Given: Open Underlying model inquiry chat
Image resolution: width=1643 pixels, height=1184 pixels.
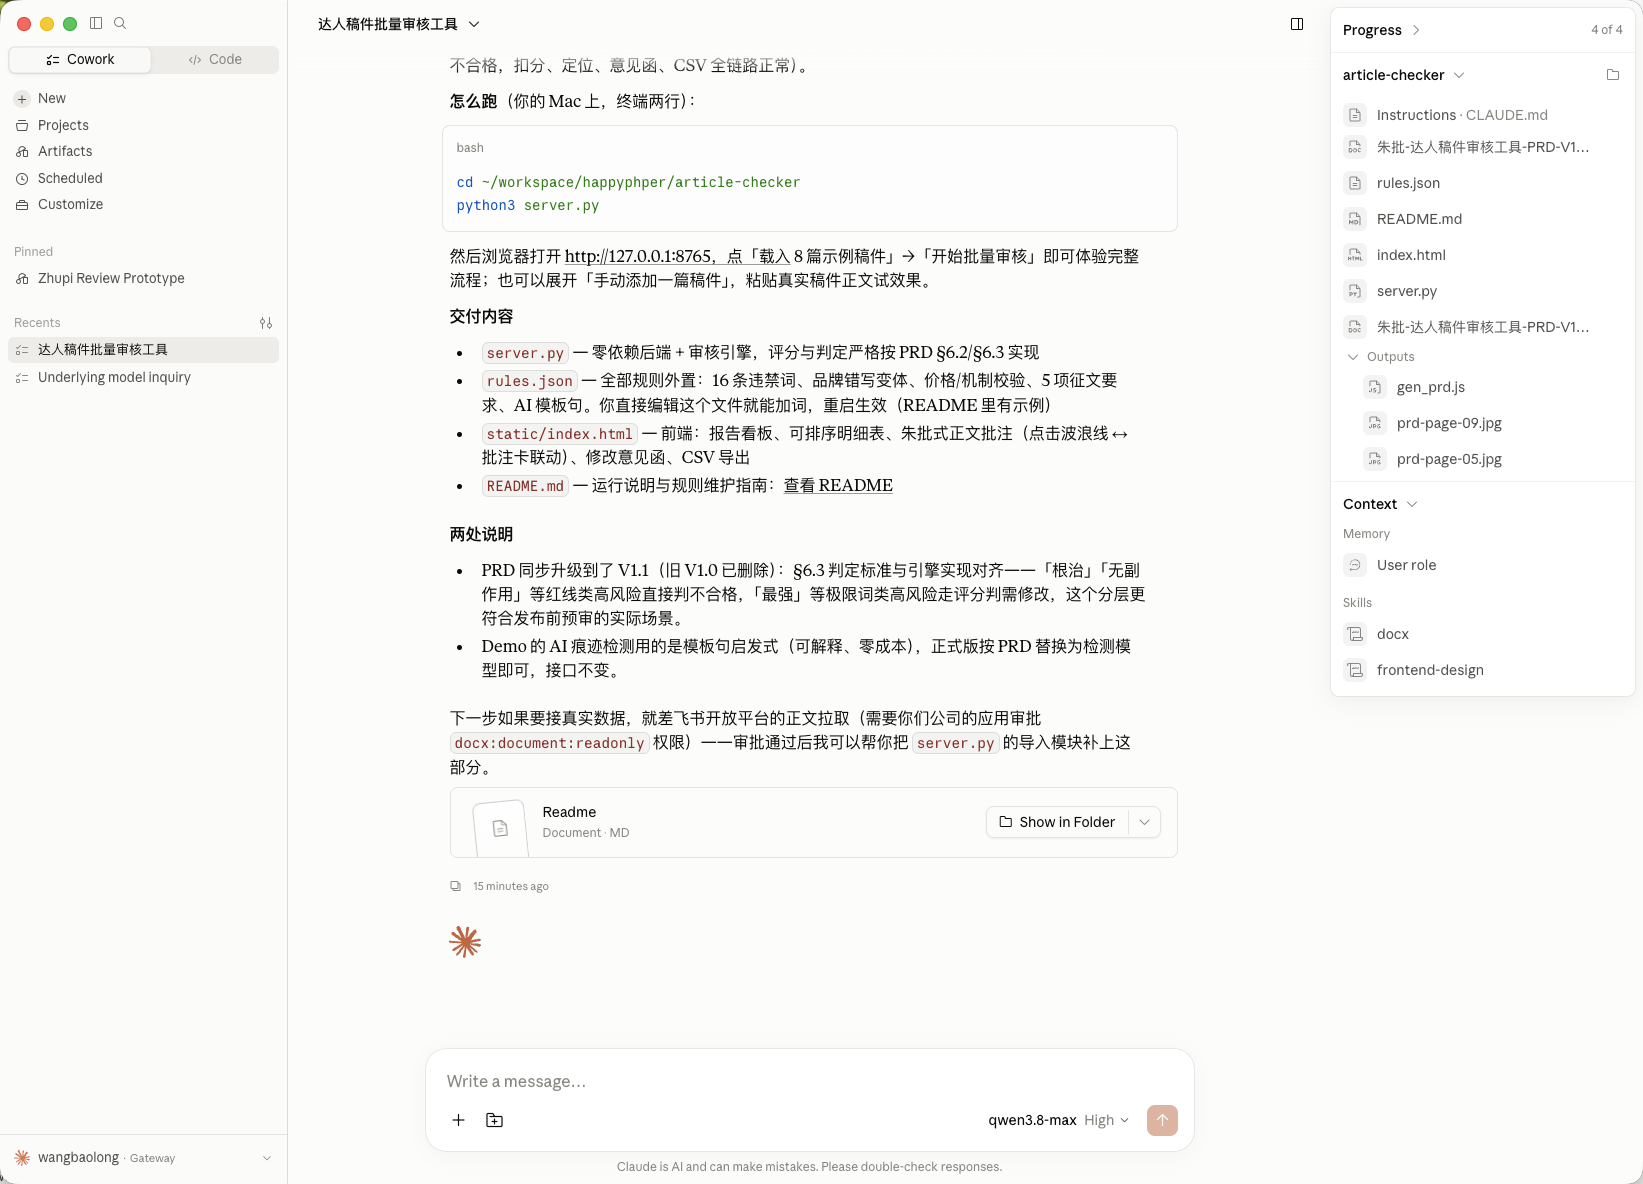Looking at the screenshot, I should pos(143,377).
